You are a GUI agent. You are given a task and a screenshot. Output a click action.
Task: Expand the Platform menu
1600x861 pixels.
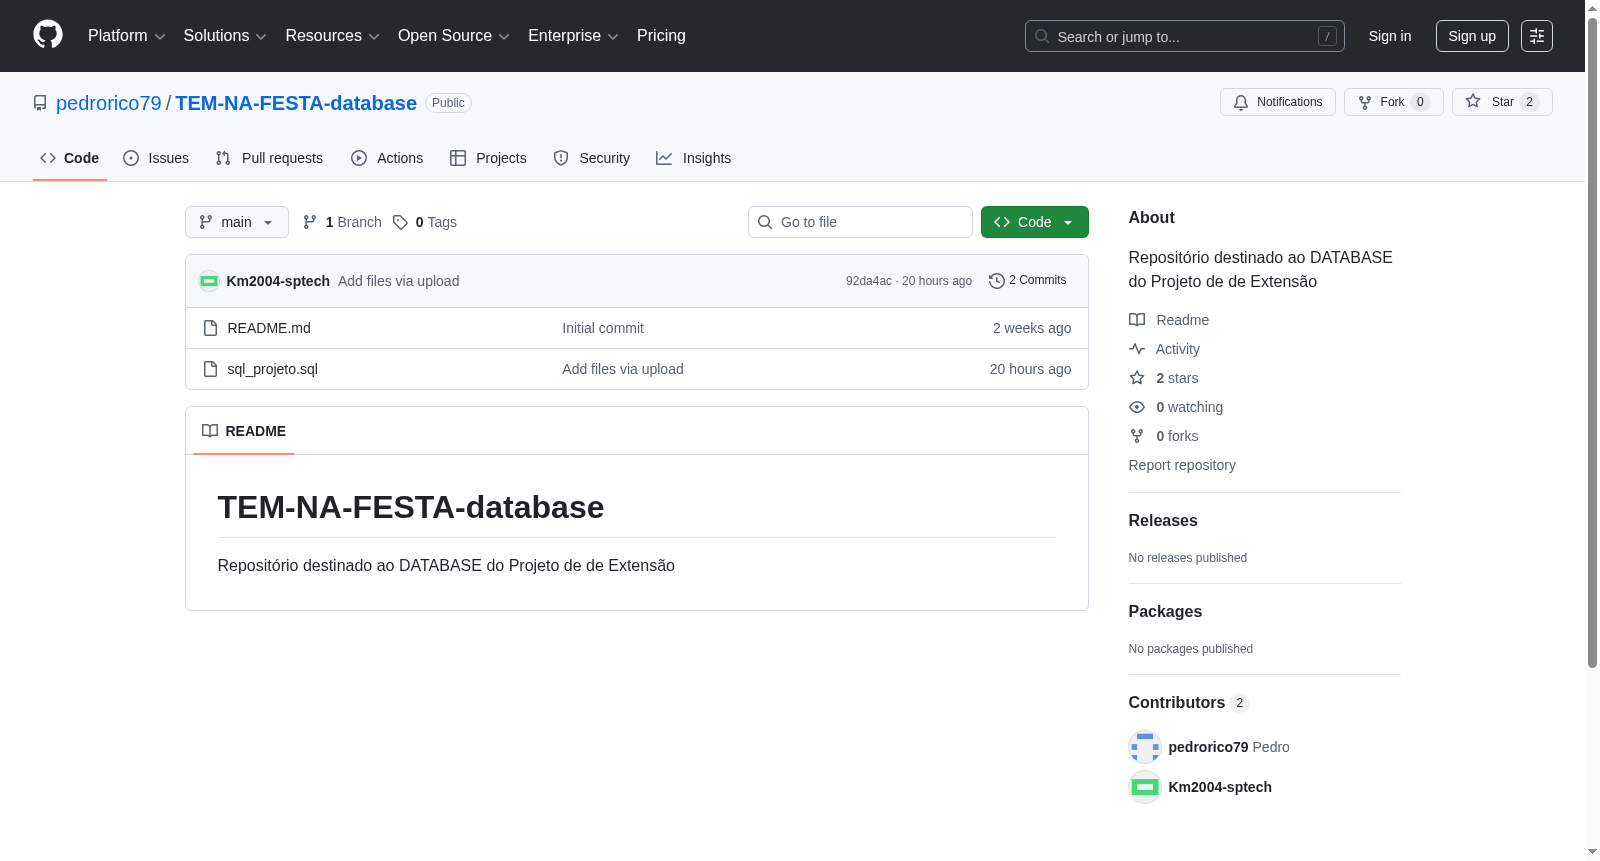click(126, 36)
